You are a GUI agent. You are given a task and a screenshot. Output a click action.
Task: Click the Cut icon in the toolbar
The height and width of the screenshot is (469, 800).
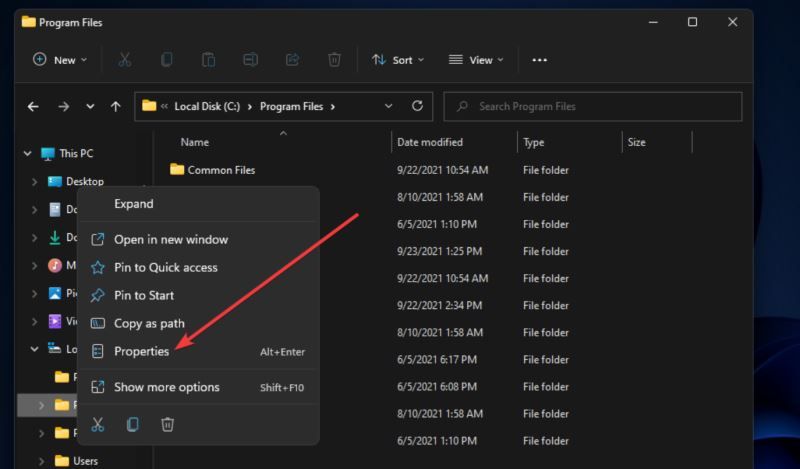(x=125, y=60)
